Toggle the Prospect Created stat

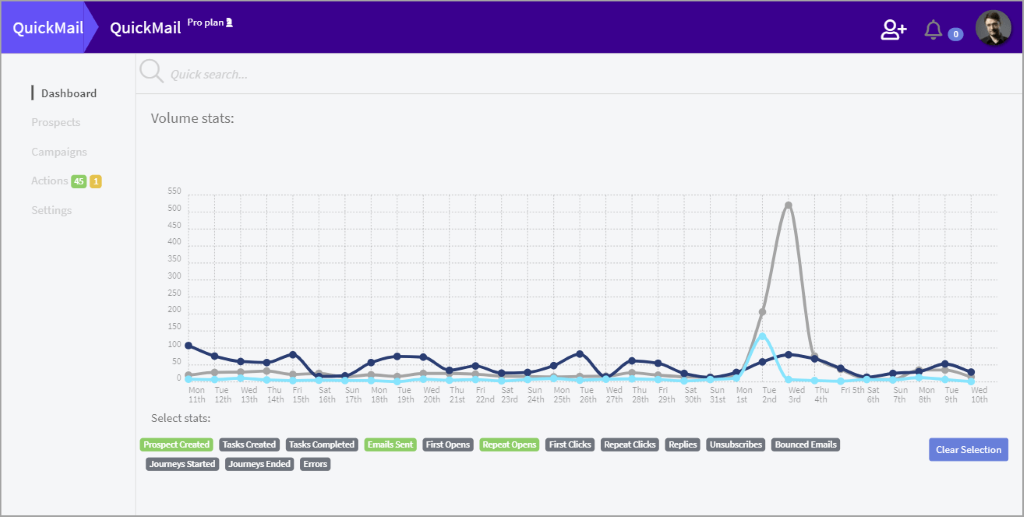pyautogui.click(x=177, y=445)
